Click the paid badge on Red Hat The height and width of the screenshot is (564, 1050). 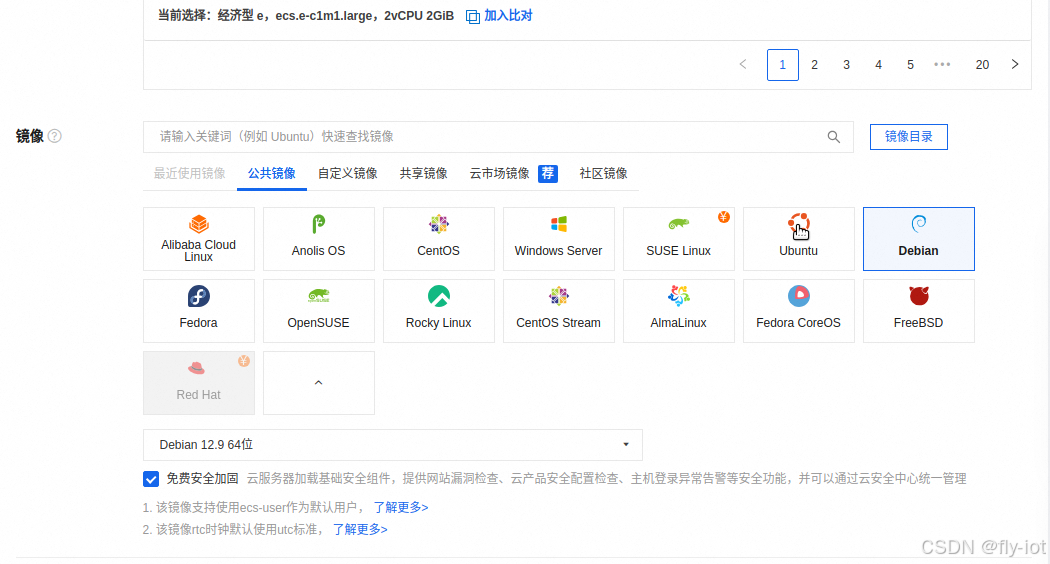point(244,361)
